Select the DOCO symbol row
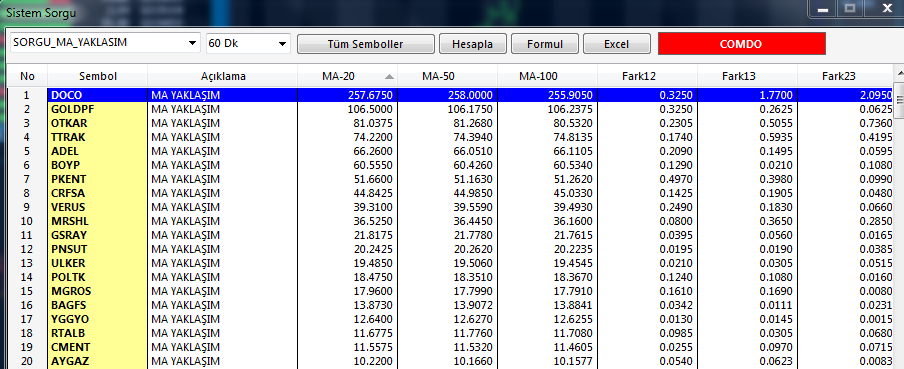 click(449, 95)
